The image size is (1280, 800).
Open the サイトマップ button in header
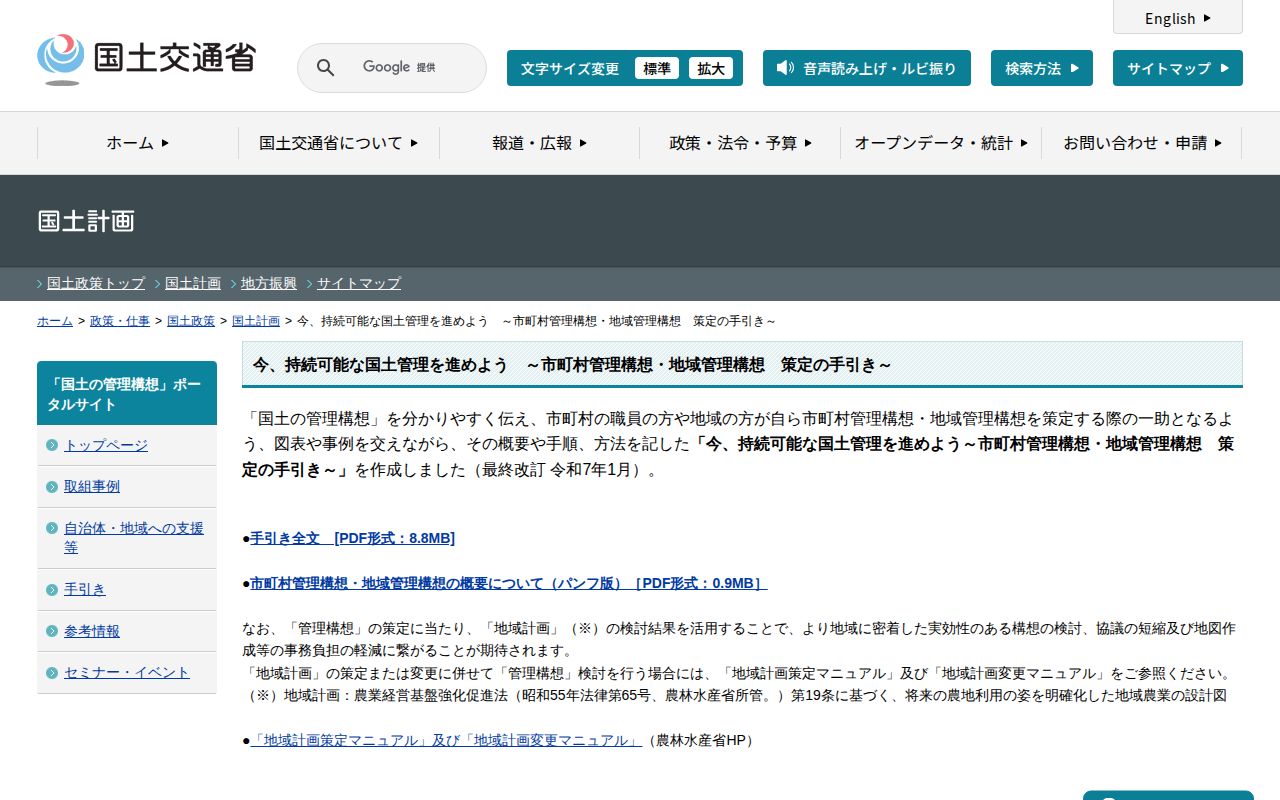point(1177,68)
